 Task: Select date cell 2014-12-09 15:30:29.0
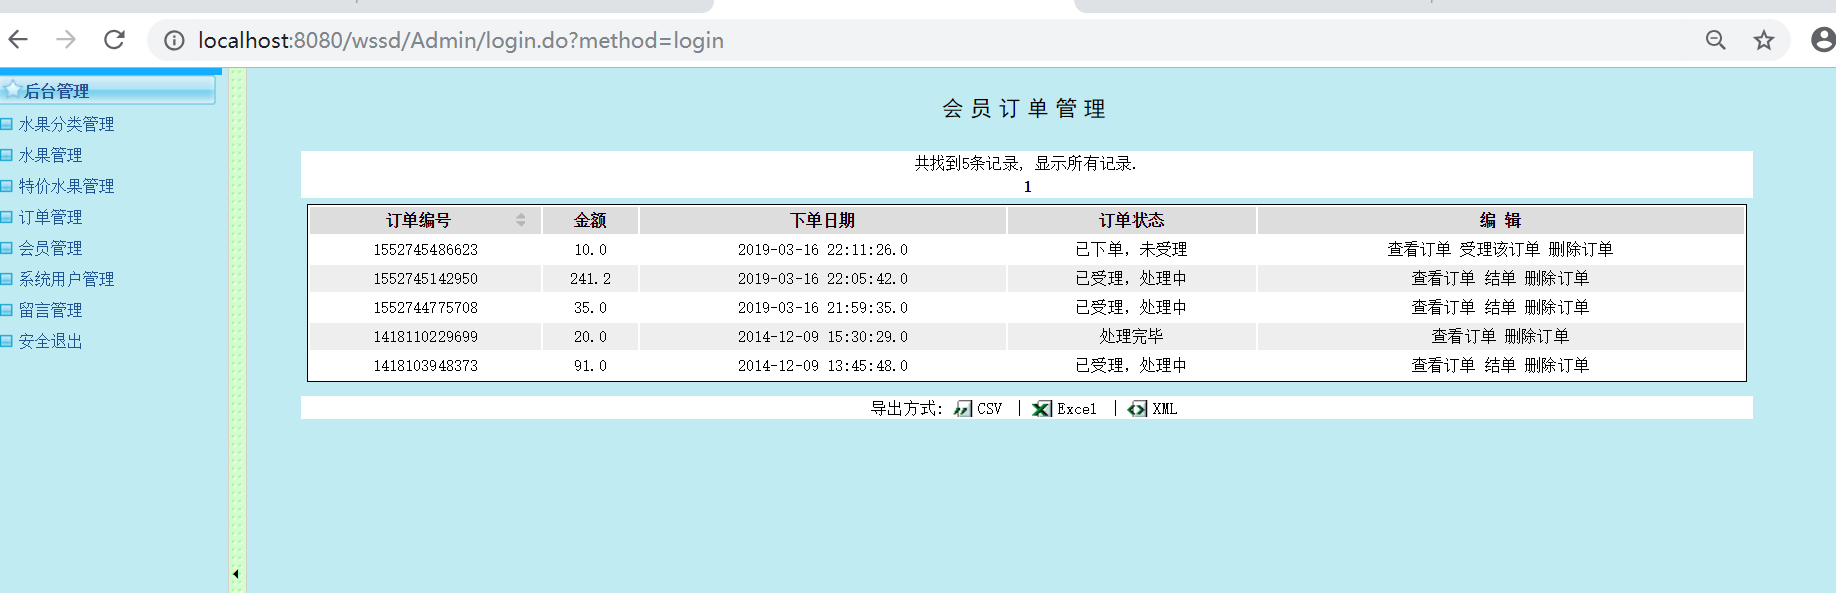[x=822, y=336]
